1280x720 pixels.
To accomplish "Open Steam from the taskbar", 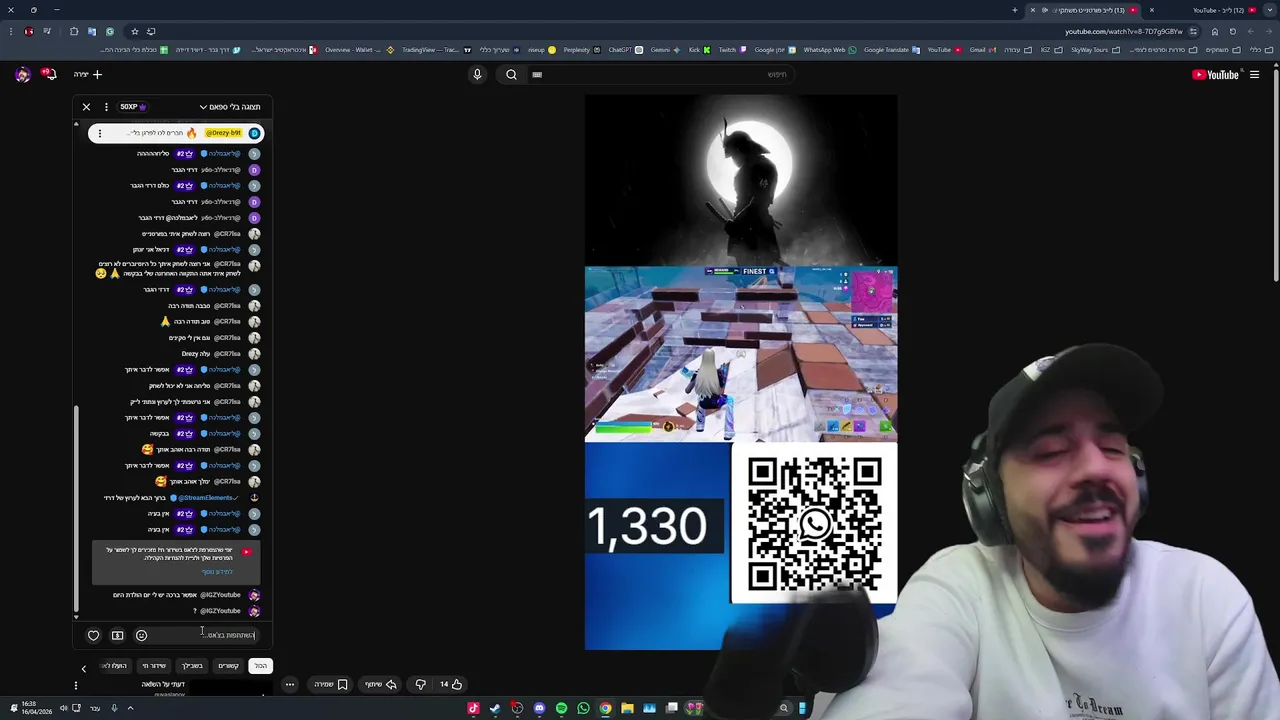I will [x=495, y=708].
